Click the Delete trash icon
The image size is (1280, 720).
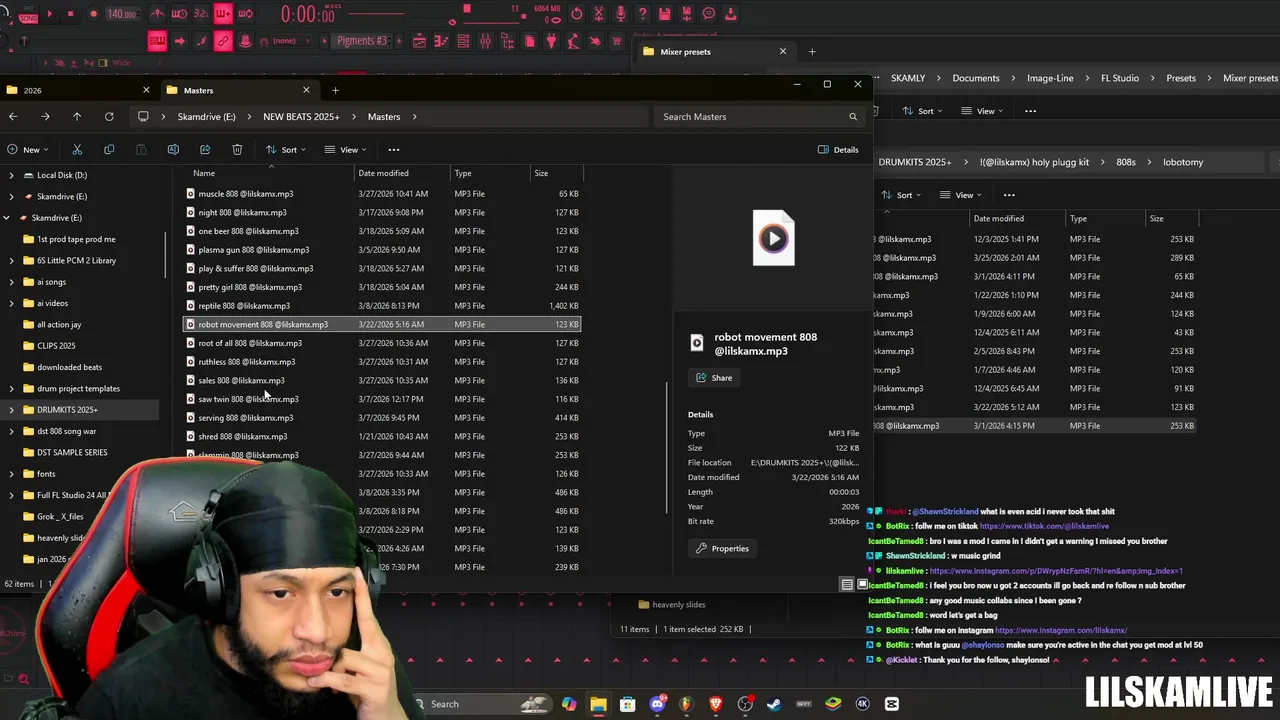click(237, 150)
